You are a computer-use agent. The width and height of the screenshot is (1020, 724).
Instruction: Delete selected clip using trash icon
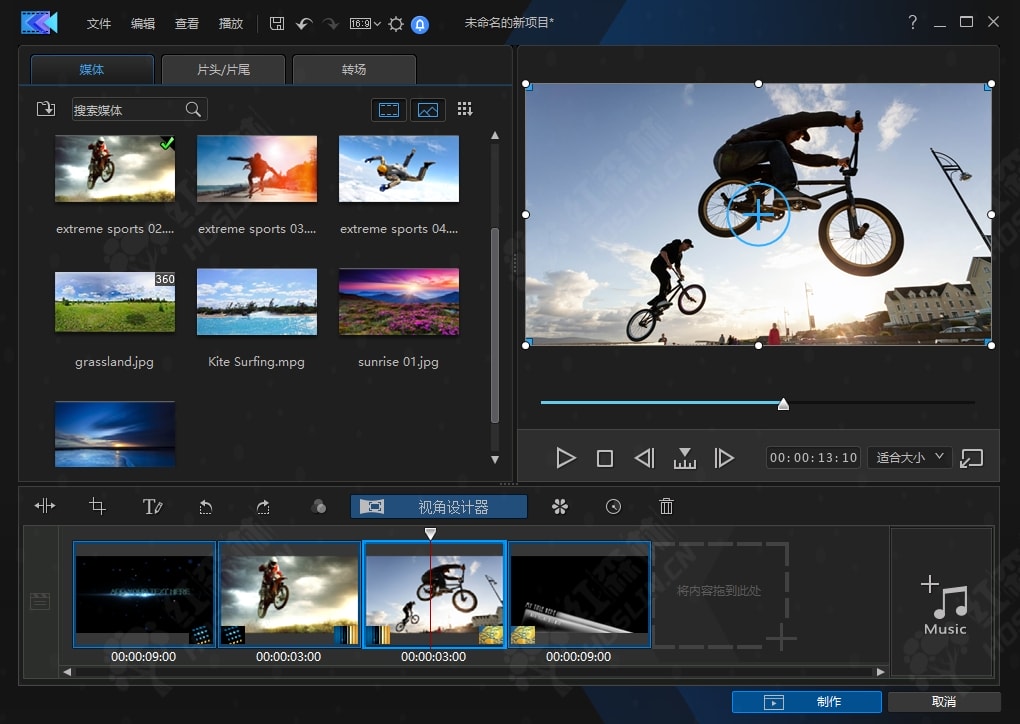666,507
